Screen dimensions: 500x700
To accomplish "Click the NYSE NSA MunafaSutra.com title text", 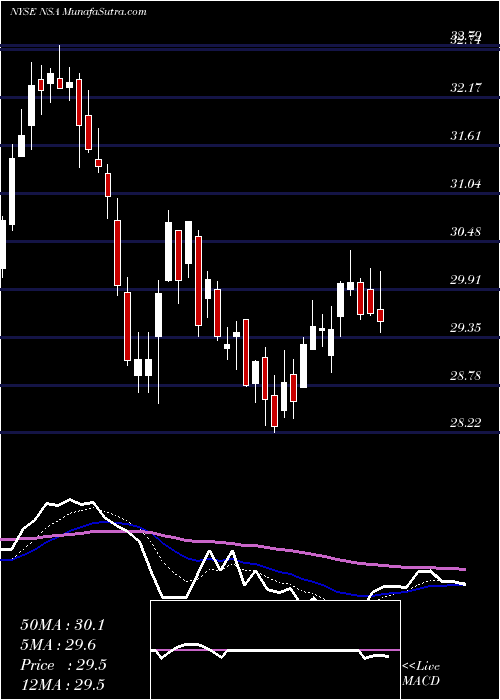I will (x=78, y=12).
